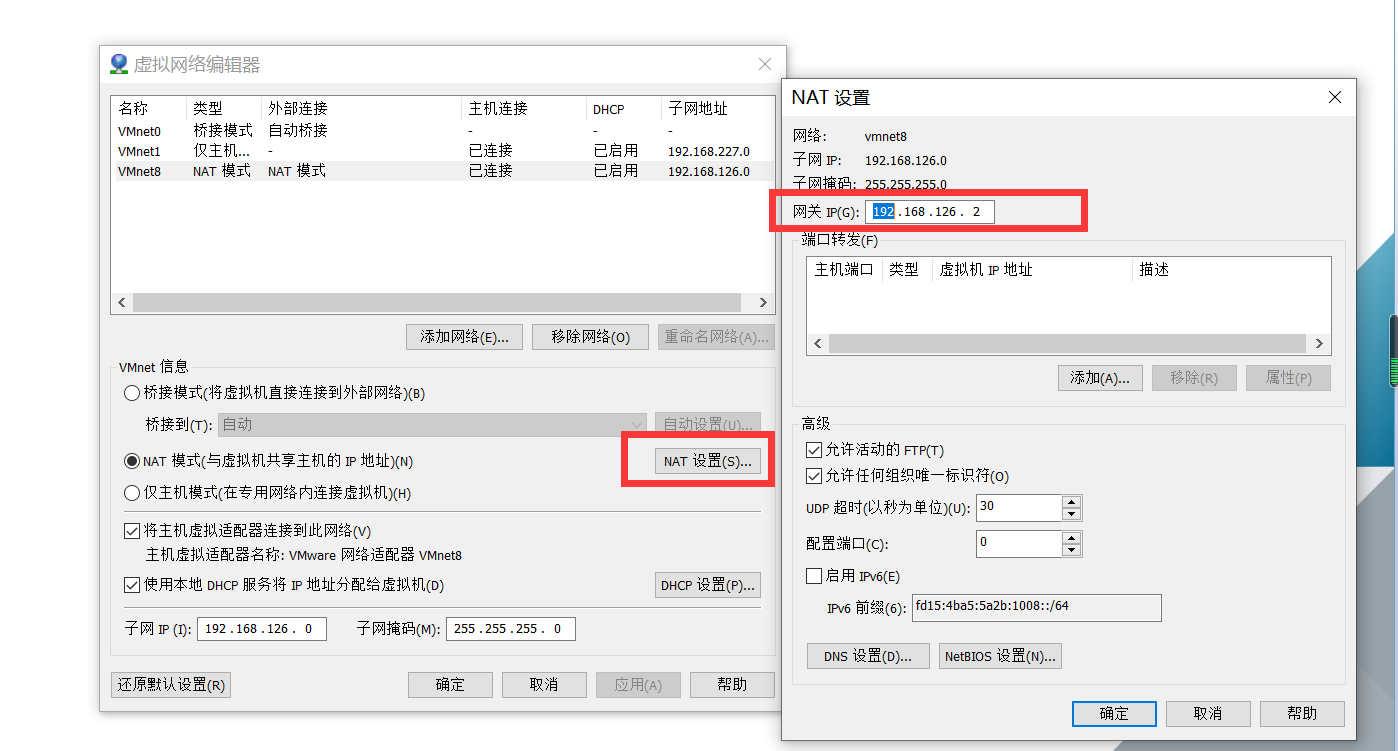This screenshot has height=751, width=1398.
Task: Click 确定 in NAT 设置 dialog
Action: click(1114, 714)
